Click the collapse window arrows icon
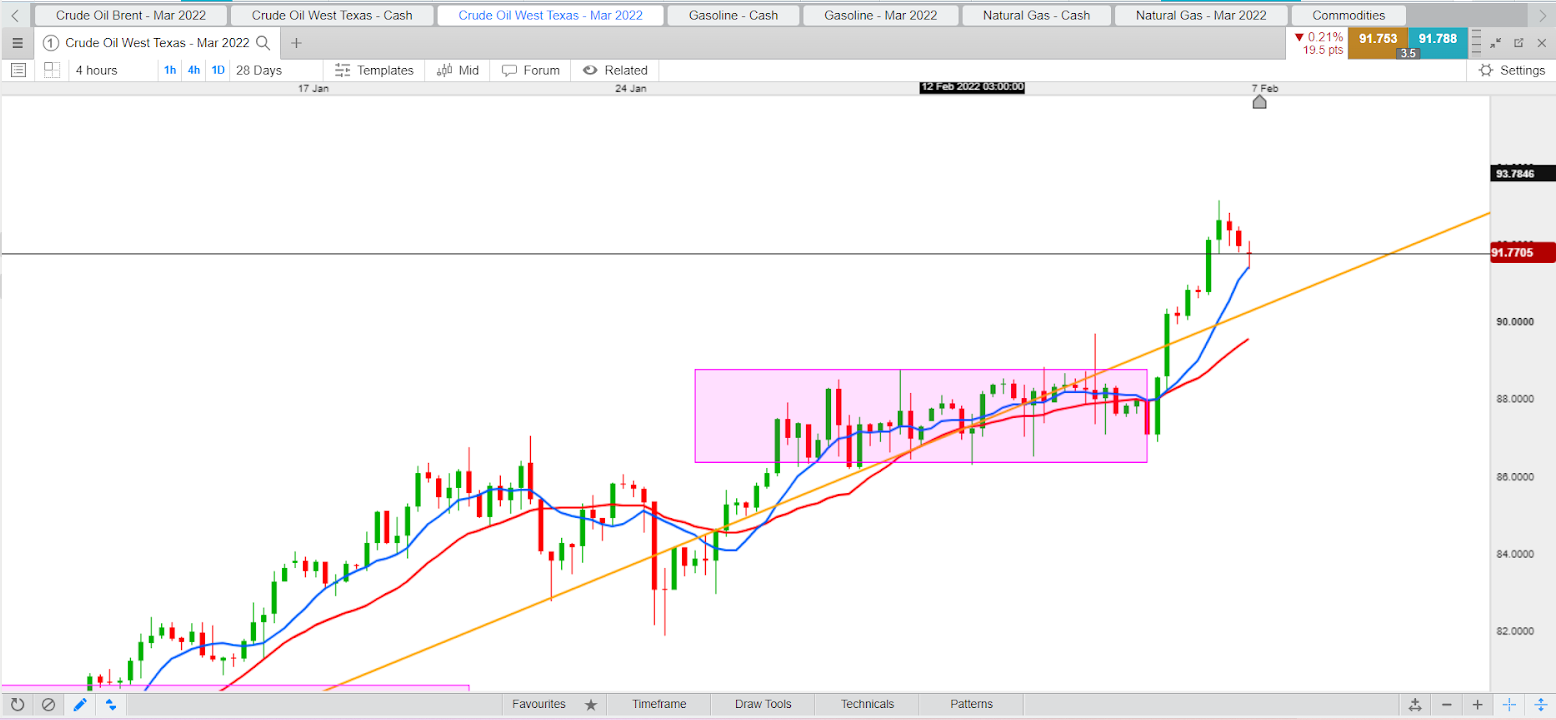1556x720 pixels. pyautogui.click(x=1496, y=43)
